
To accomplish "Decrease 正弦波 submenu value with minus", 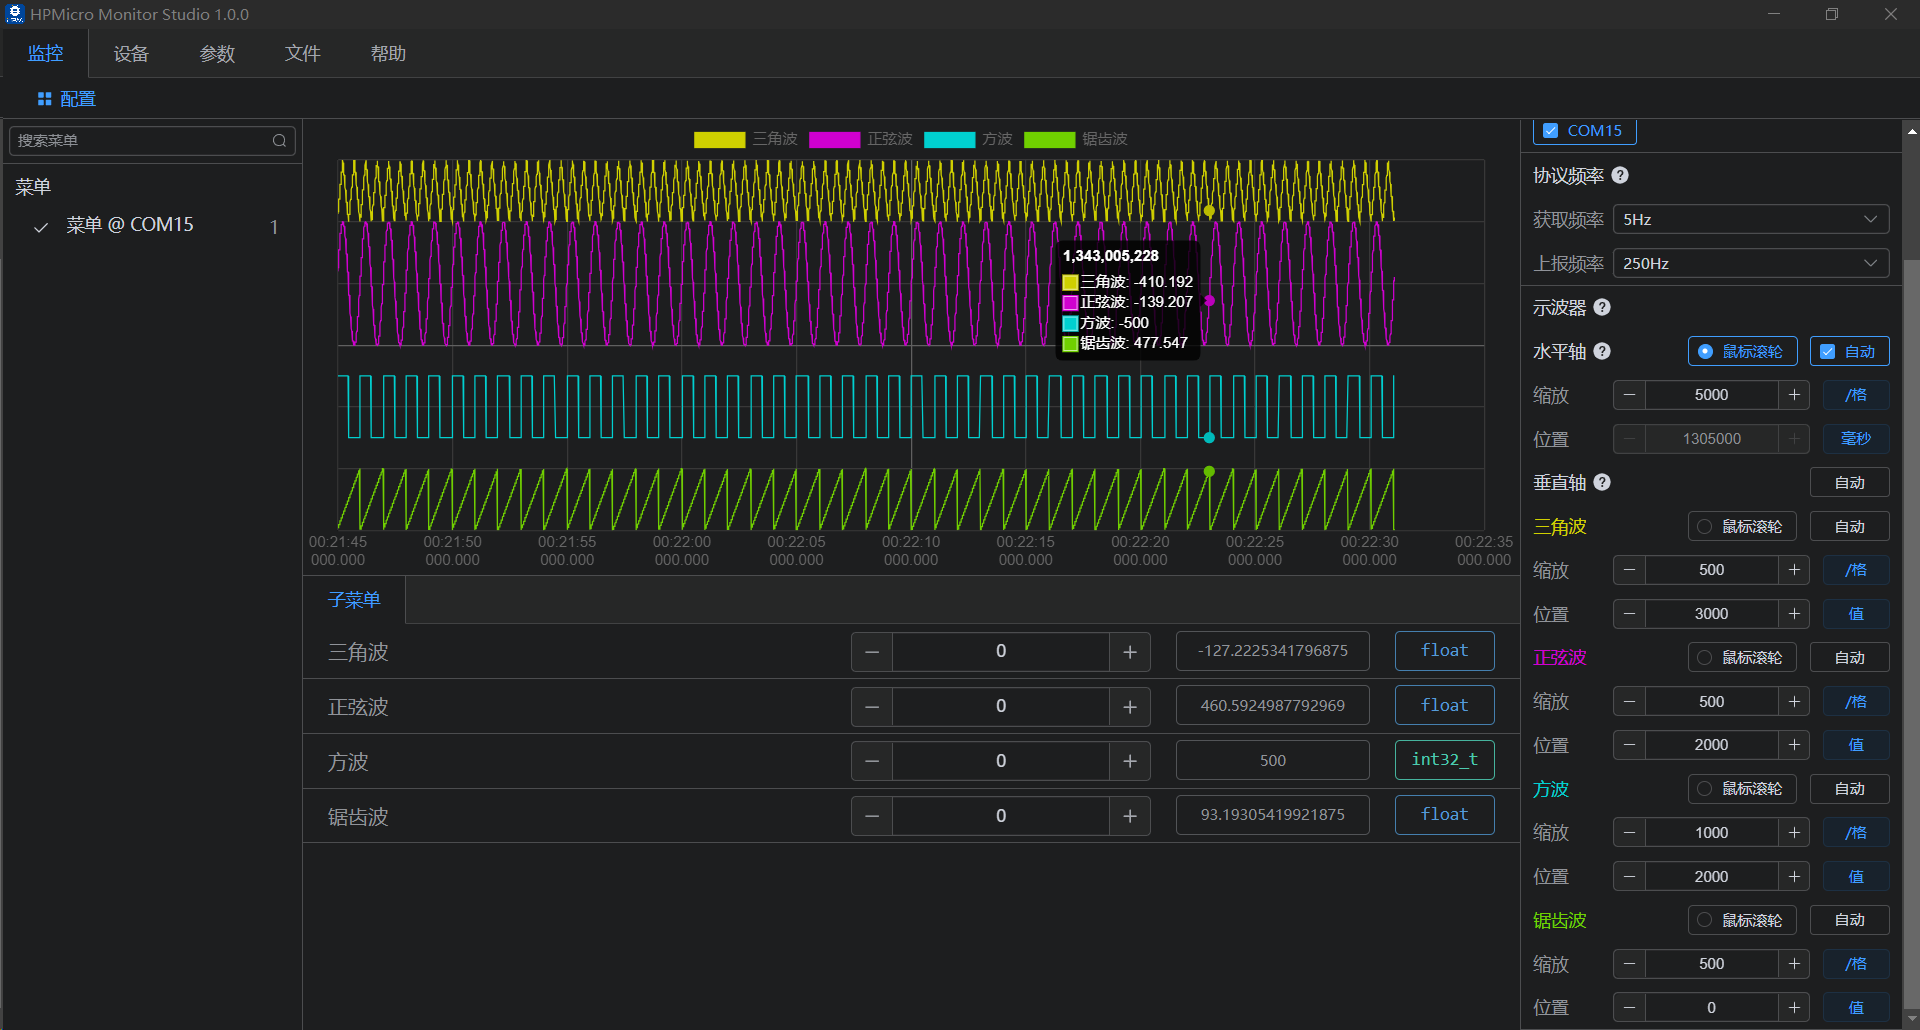I will [872, 707].
